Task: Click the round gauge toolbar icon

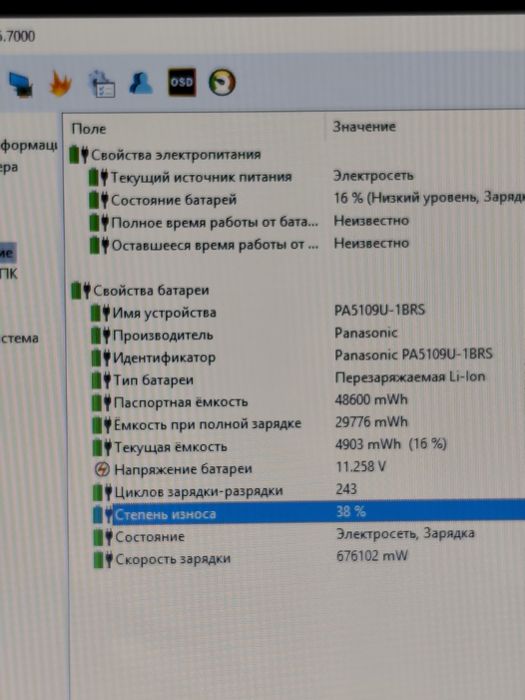Action: (x=222, y=82)
